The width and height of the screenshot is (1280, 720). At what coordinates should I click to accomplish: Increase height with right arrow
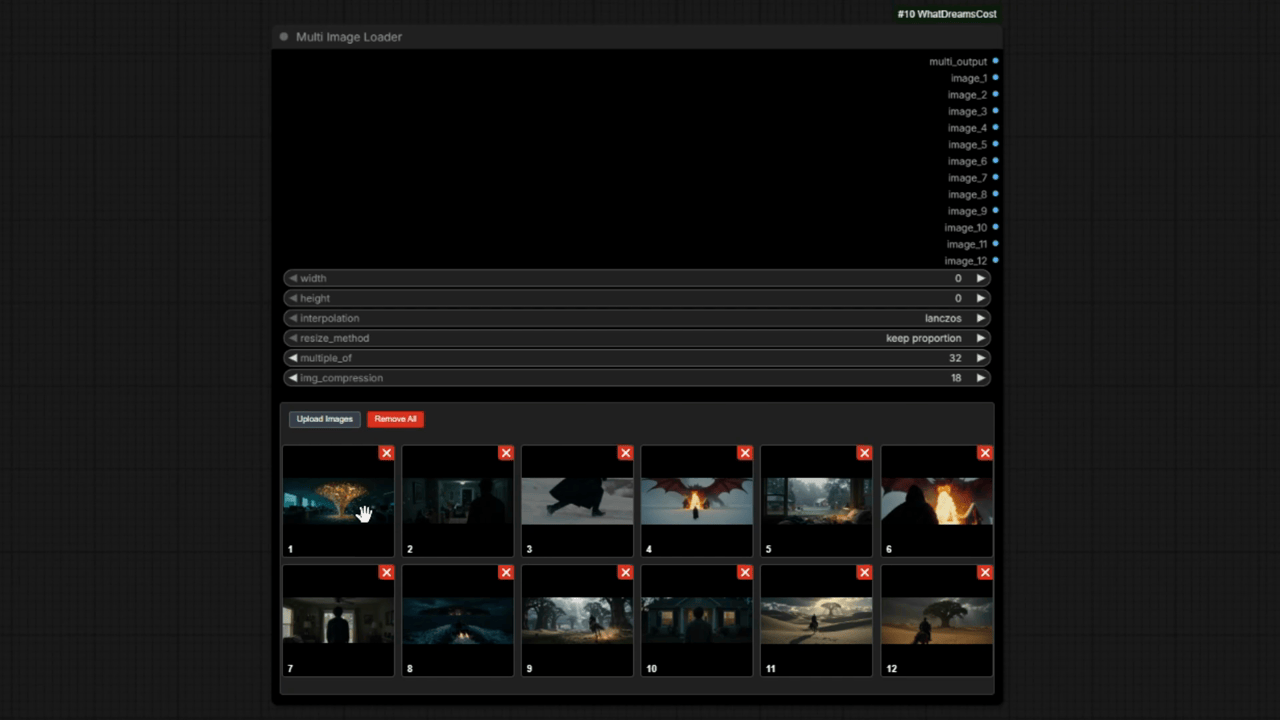click(980, 298)
